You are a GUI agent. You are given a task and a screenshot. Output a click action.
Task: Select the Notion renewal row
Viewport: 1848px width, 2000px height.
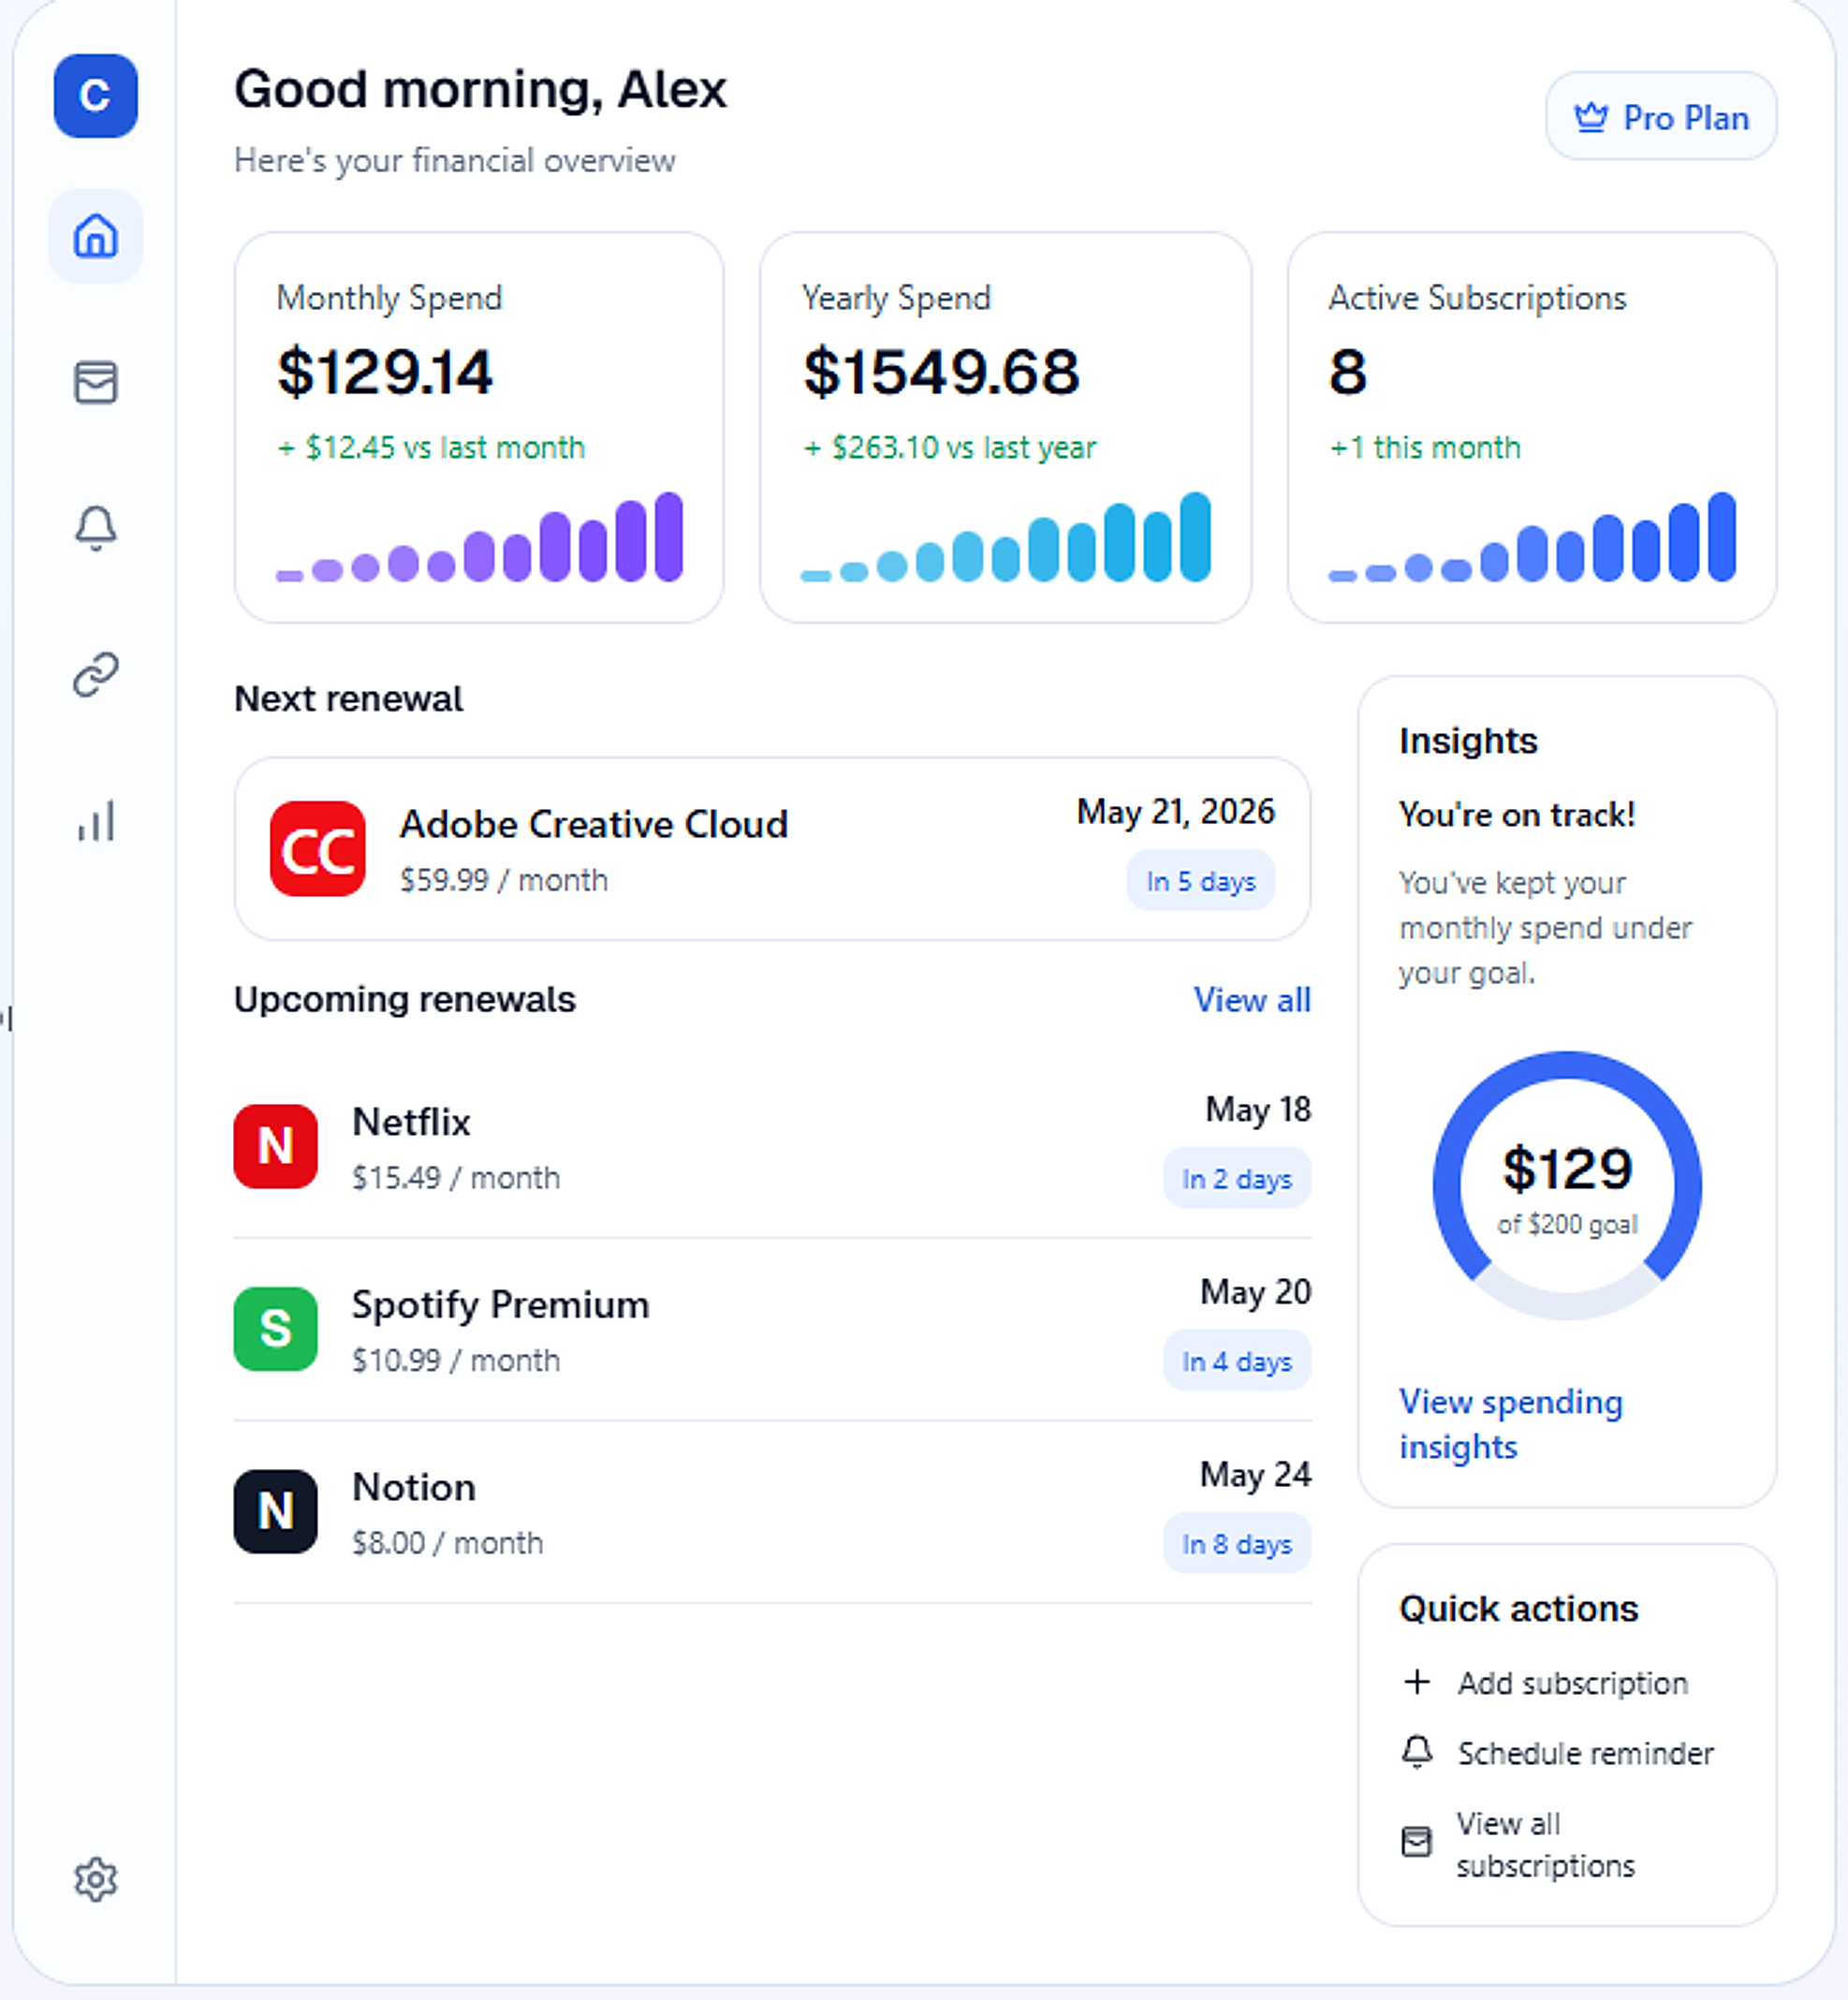772,1511
